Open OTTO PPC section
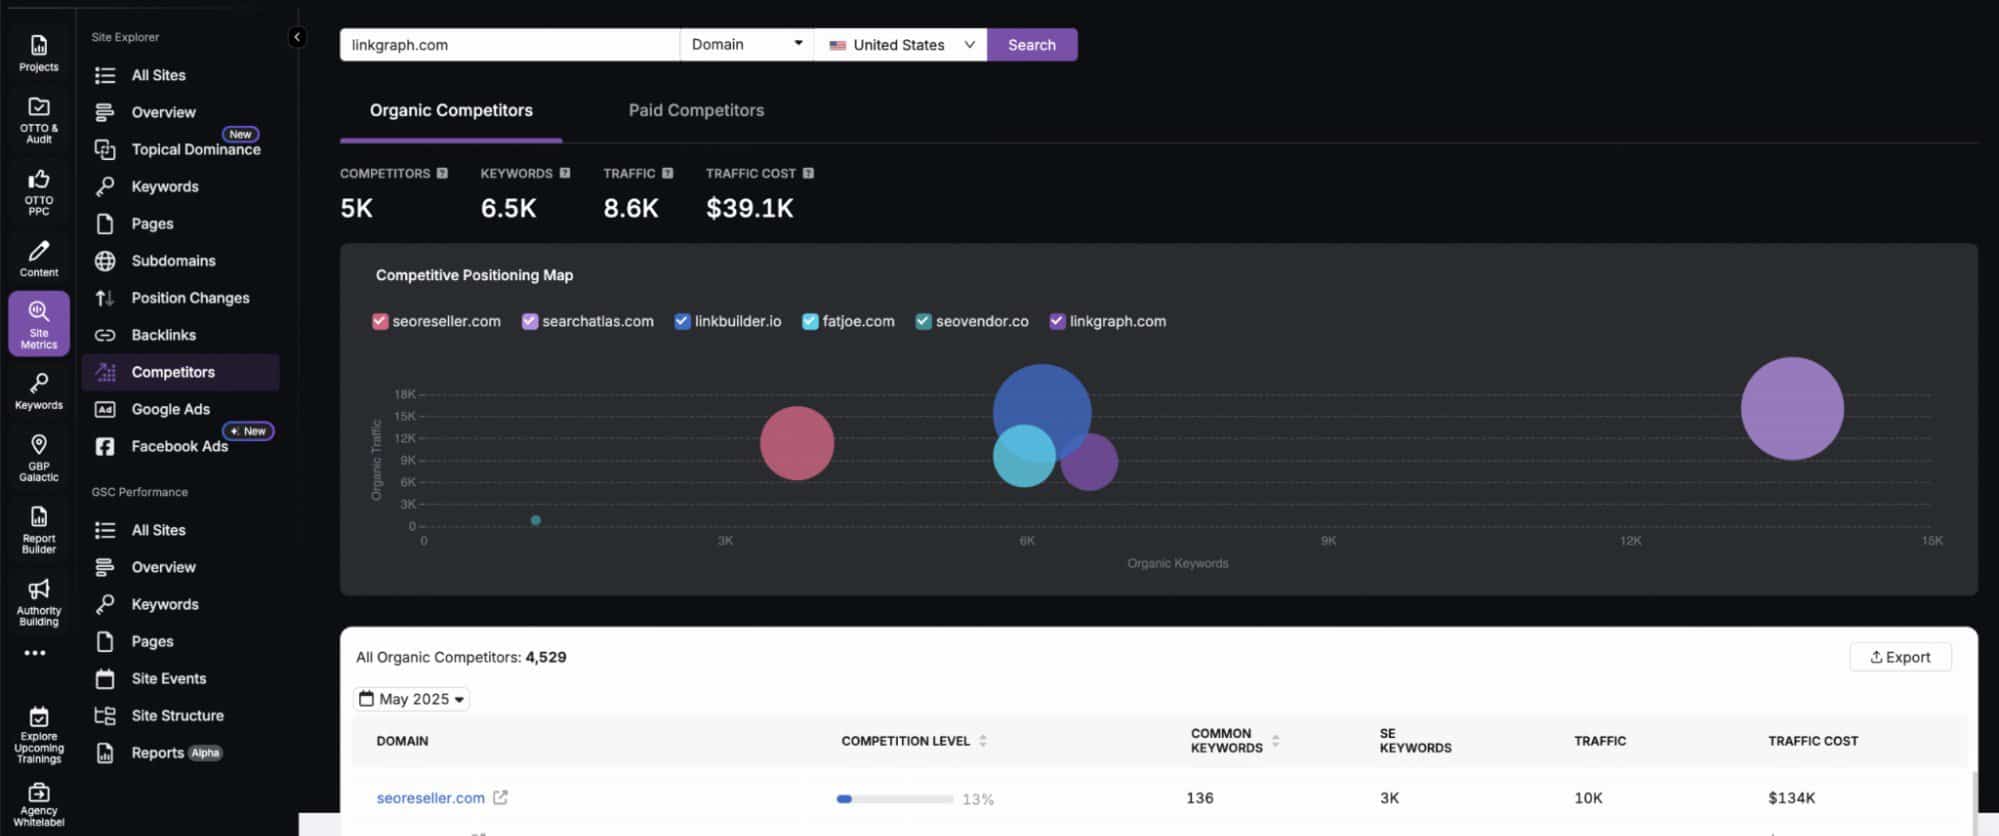 coord(38,191)
